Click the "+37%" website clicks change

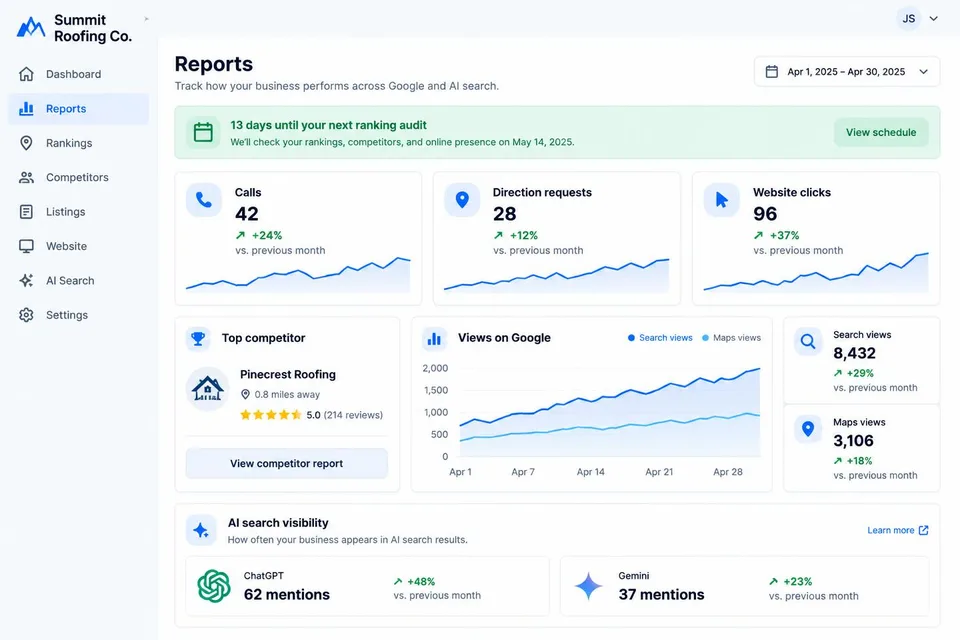[x=784, y=235]
